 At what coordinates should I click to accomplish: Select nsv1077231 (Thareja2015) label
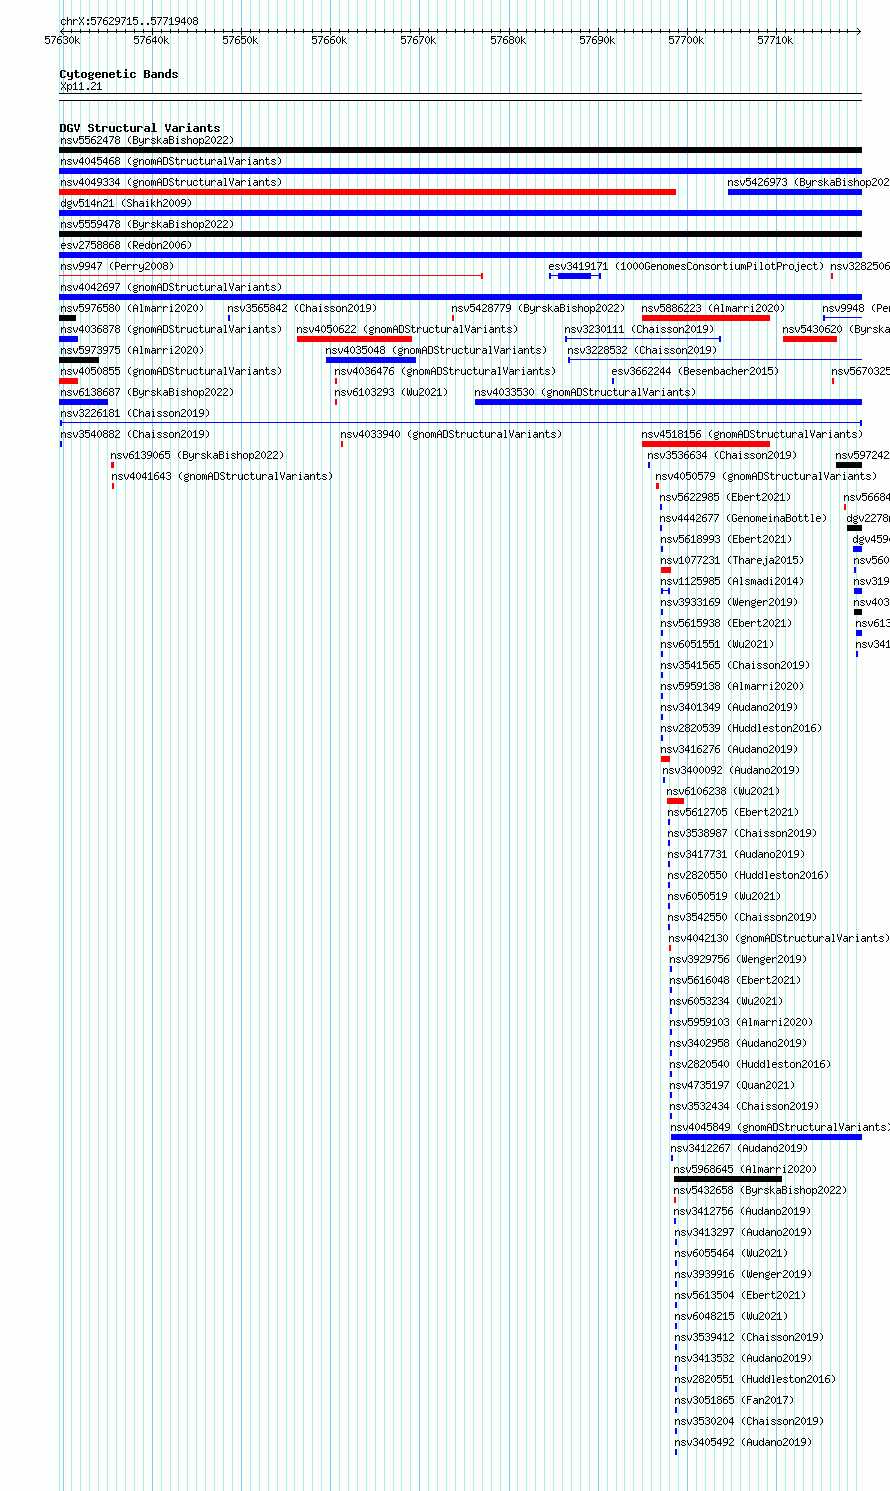click(x=732, y=561)
